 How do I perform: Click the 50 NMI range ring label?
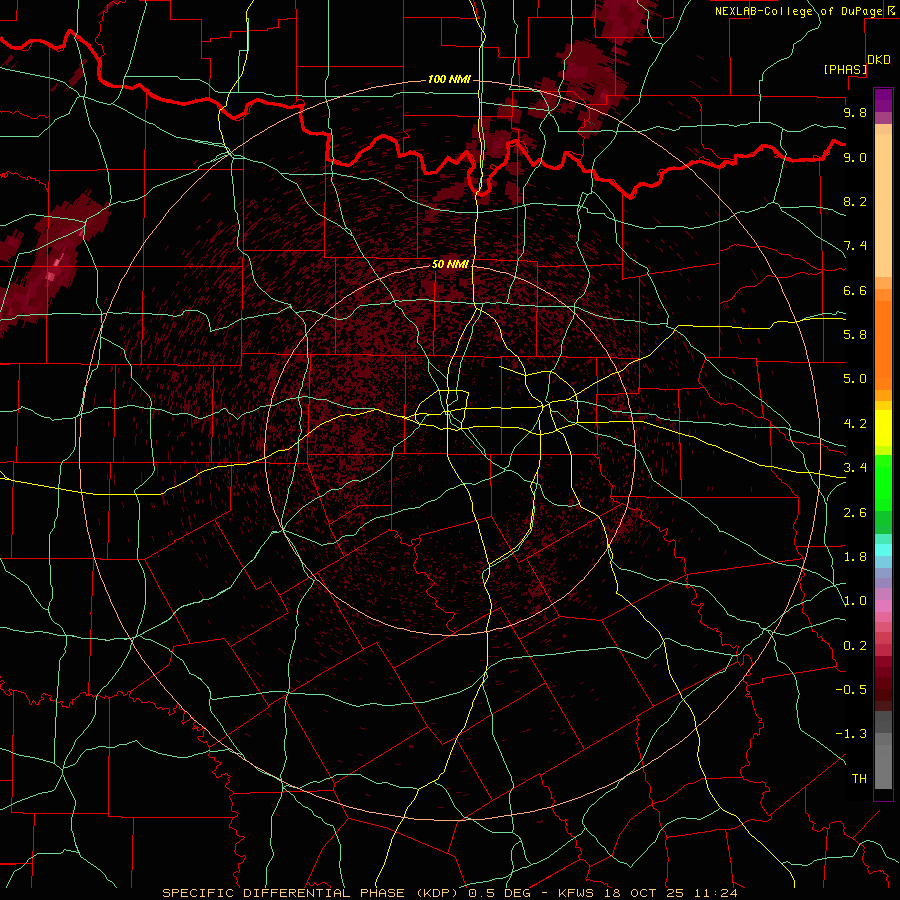450,264
